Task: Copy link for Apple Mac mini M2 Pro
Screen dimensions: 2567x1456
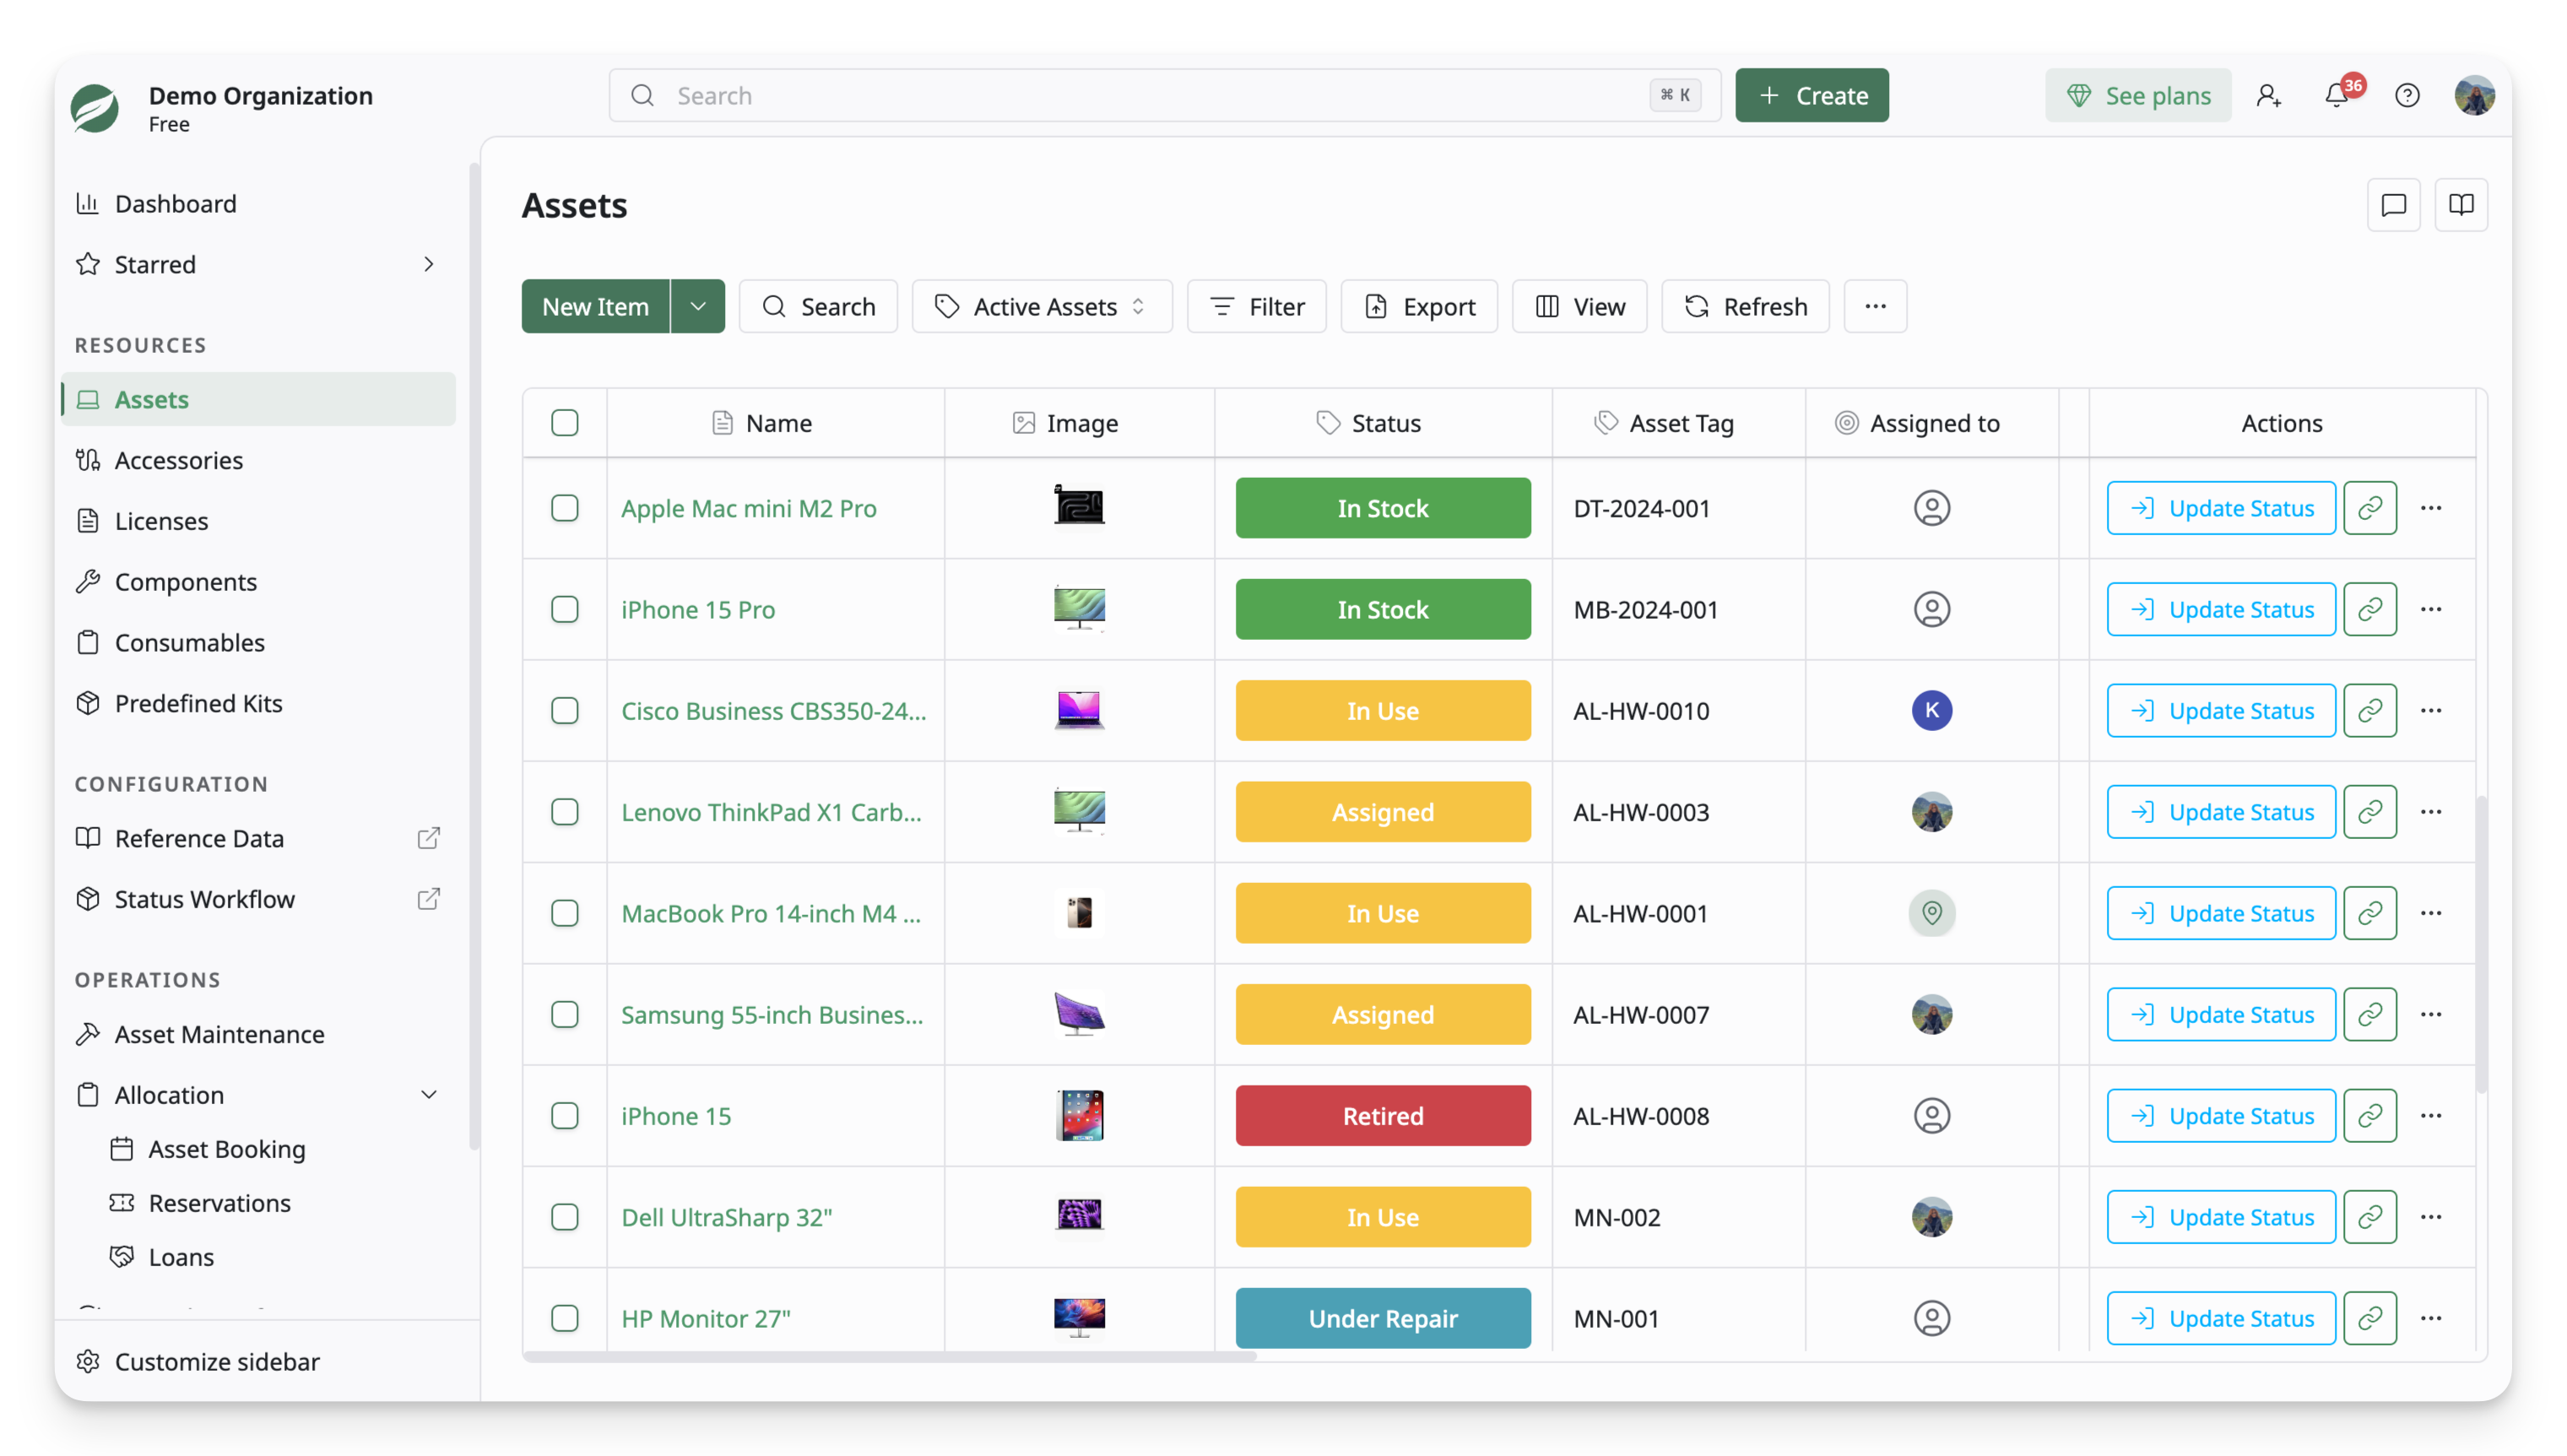Action: (x=2369, y=508)
